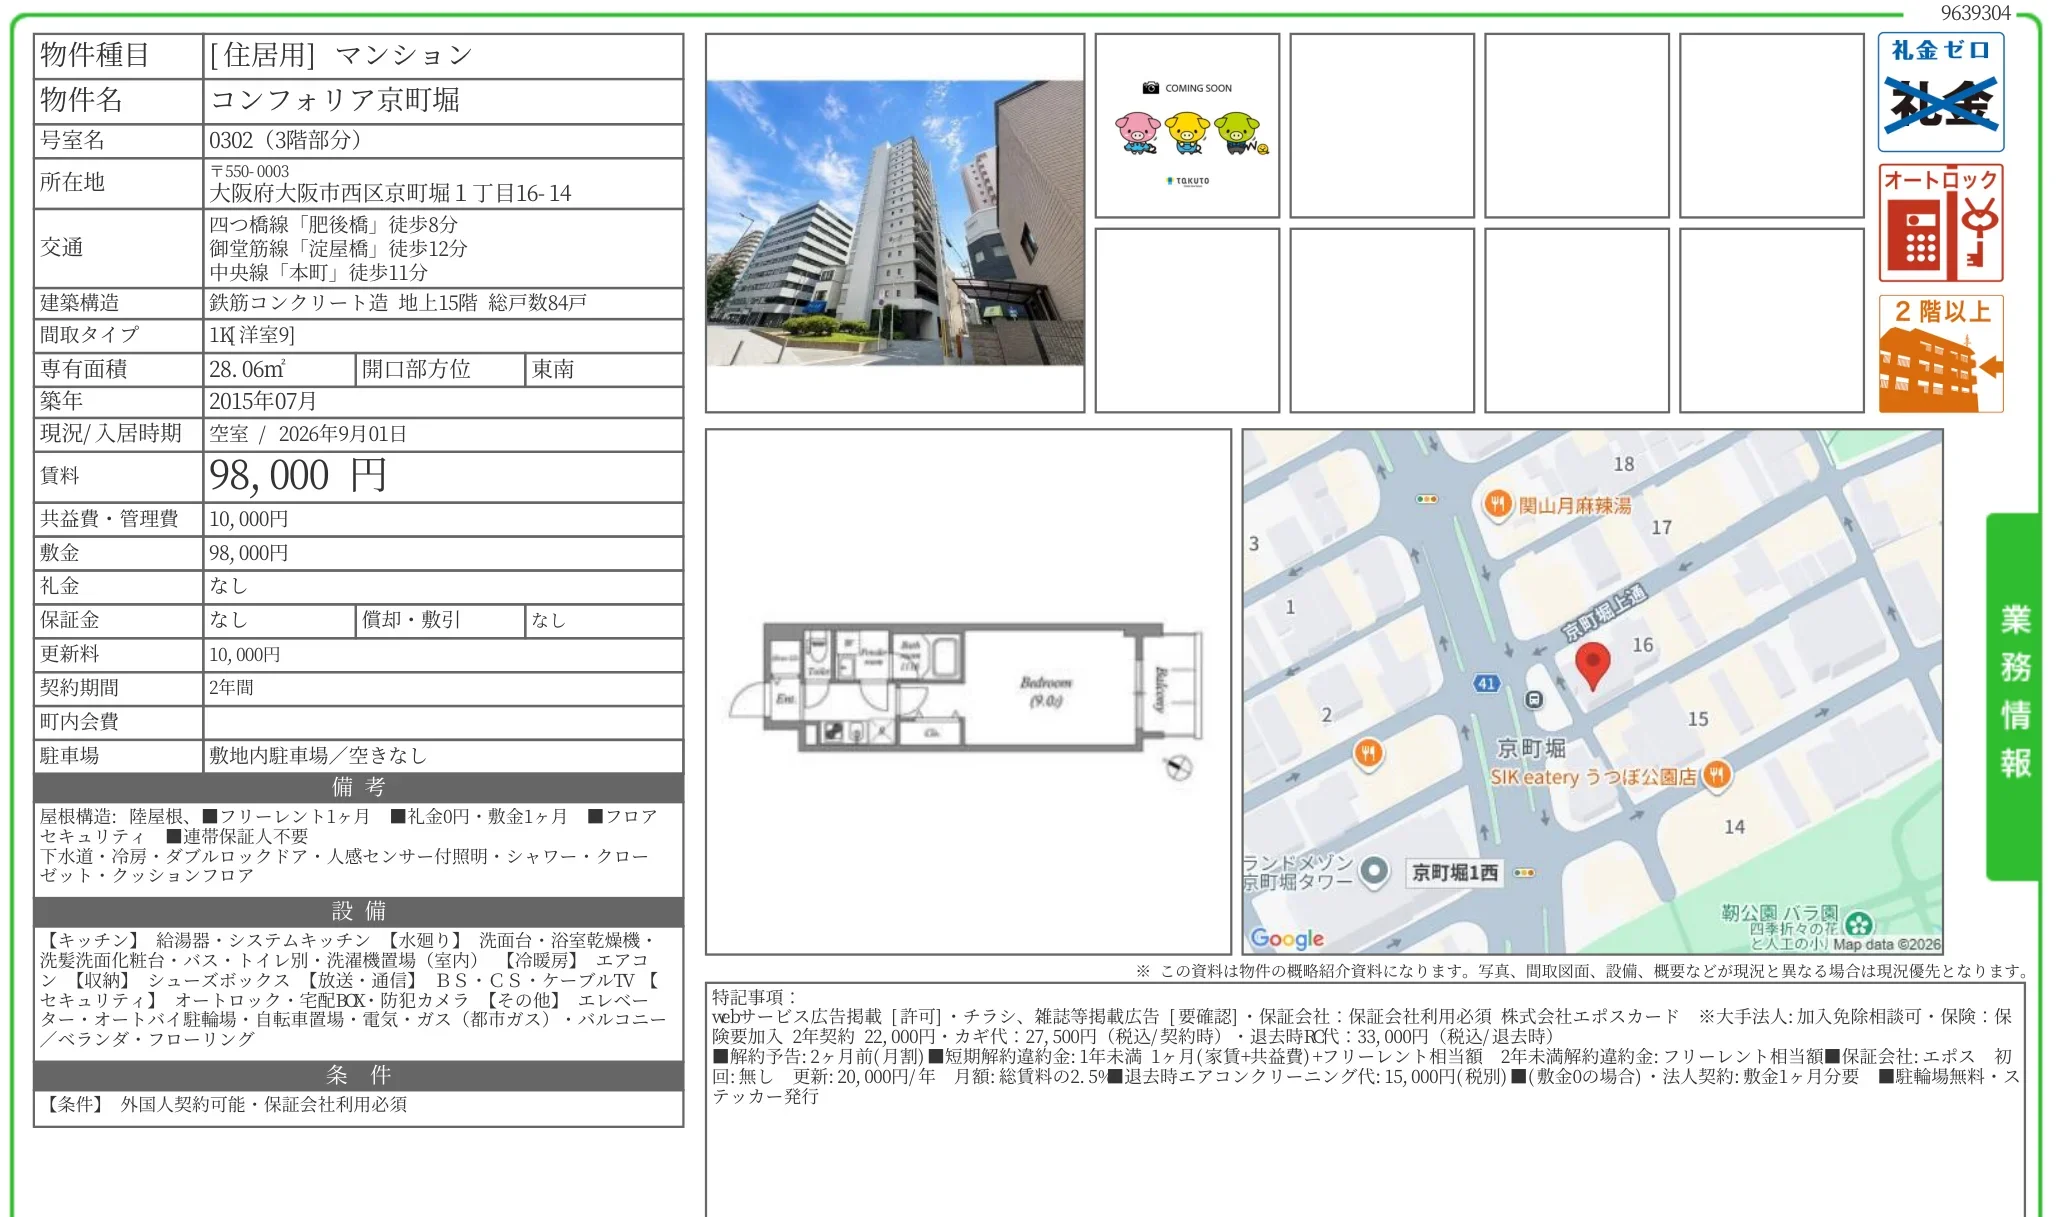Click 四つ橋線「肥後橋」徒歩8分 transit line
Image resolution: width=2056 pixels, height=1217 pixels.
tap(333, 224)
